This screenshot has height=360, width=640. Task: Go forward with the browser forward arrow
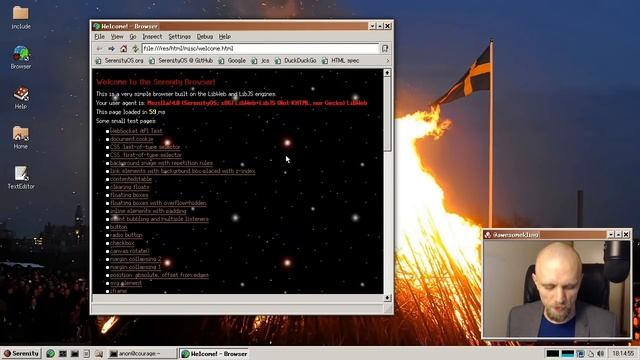pyautogui.click(x=111, y=49)
